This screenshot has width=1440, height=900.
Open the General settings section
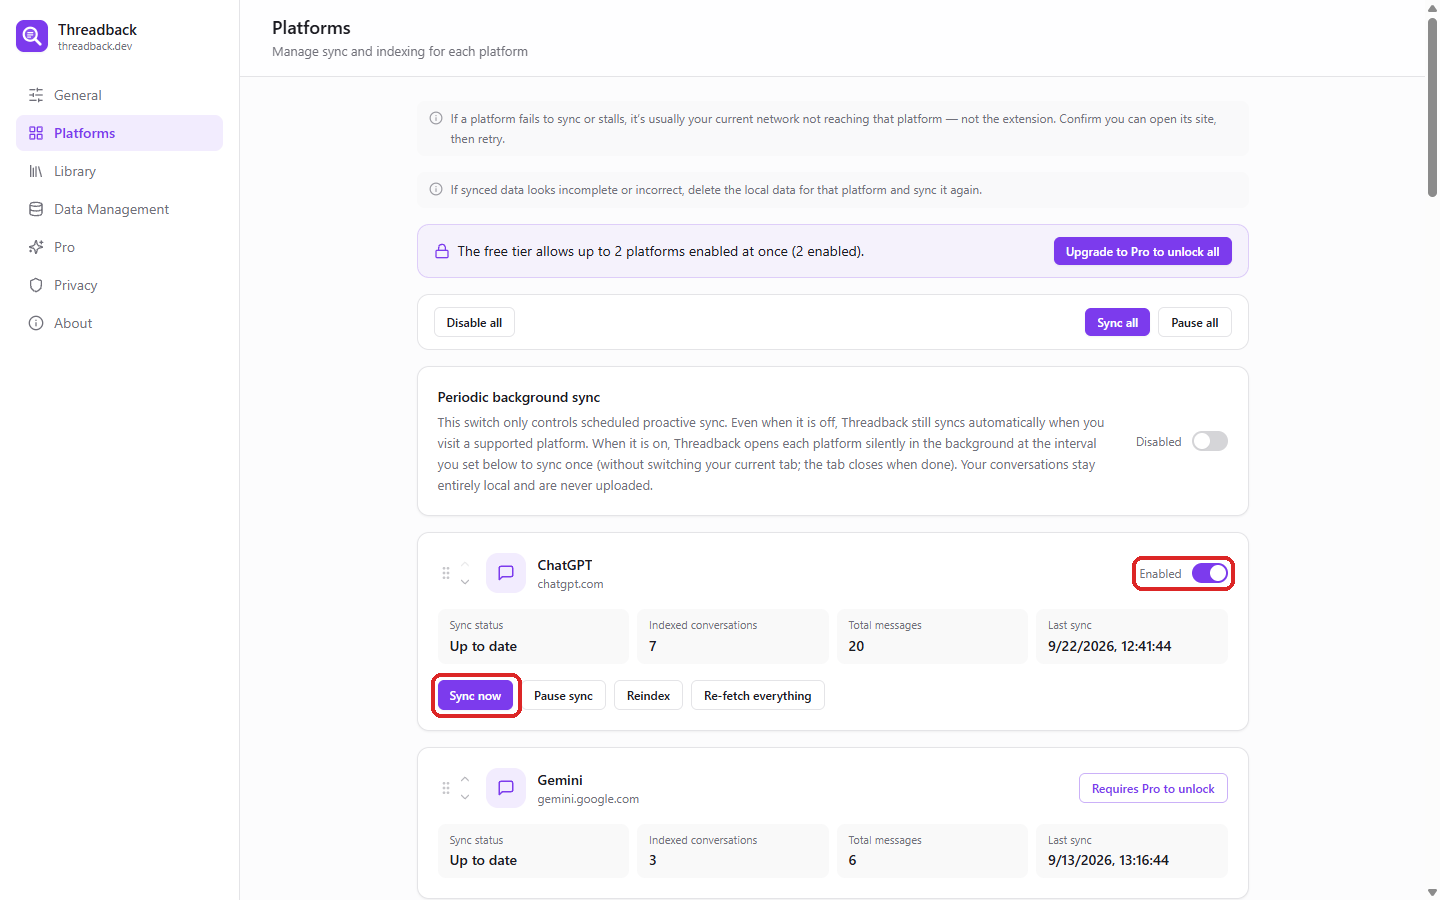coord(119,95)
